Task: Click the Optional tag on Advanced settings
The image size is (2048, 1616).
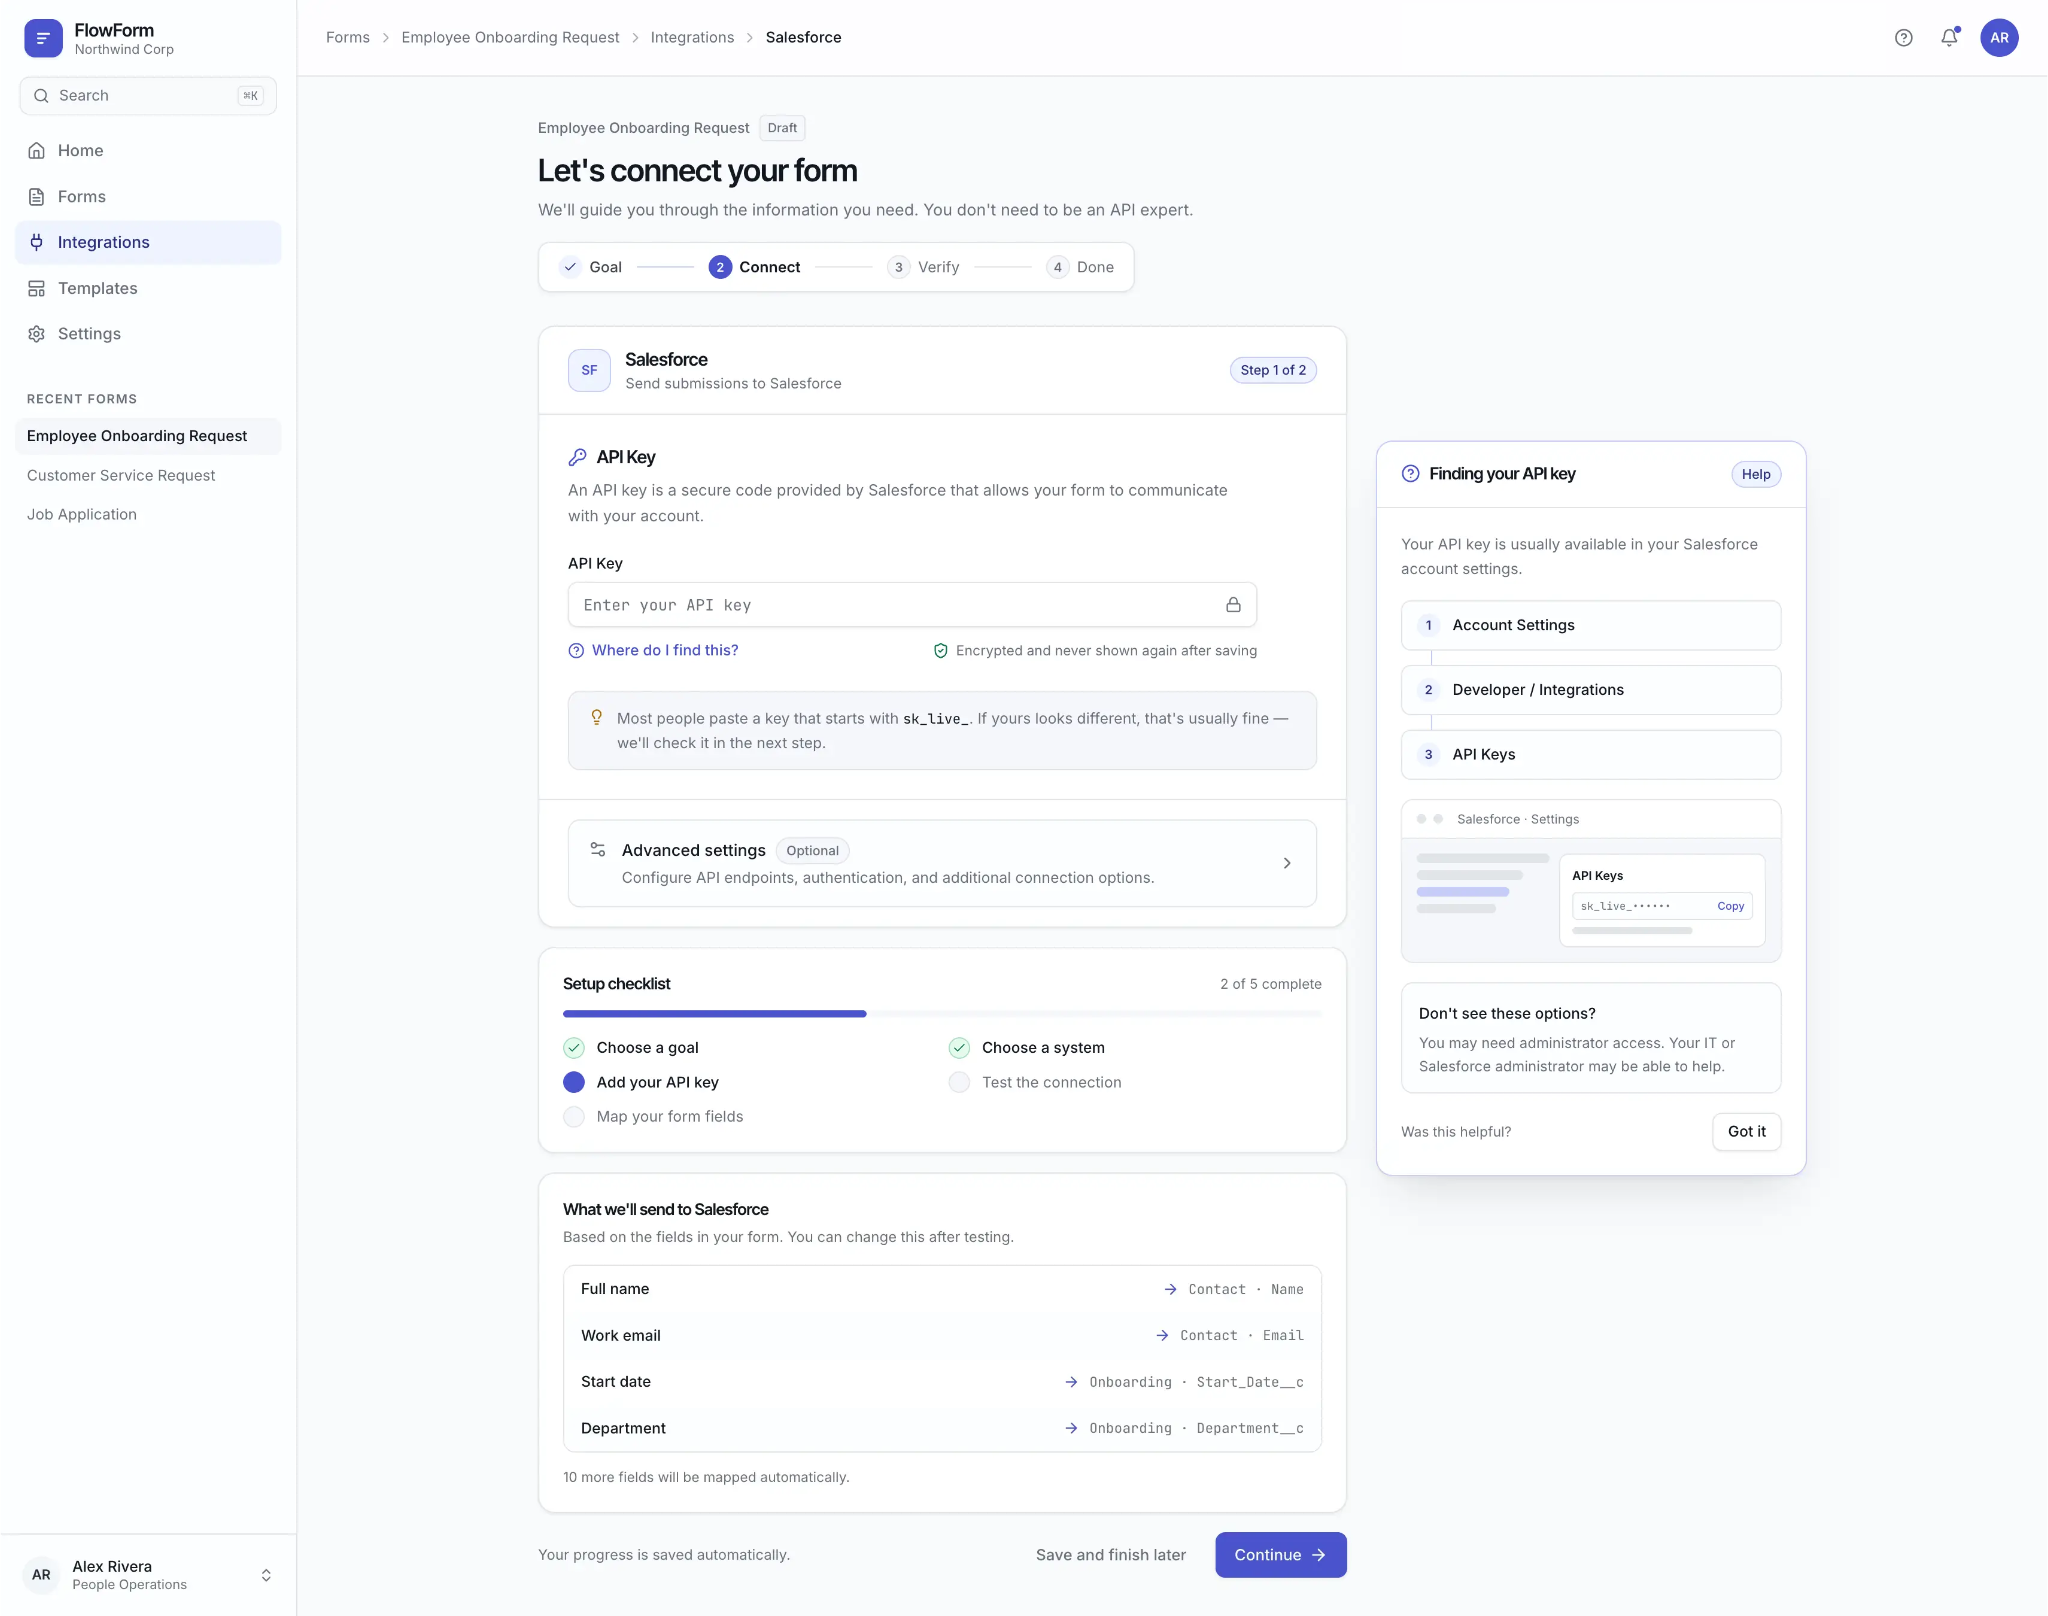Action: tap(812, 851)
